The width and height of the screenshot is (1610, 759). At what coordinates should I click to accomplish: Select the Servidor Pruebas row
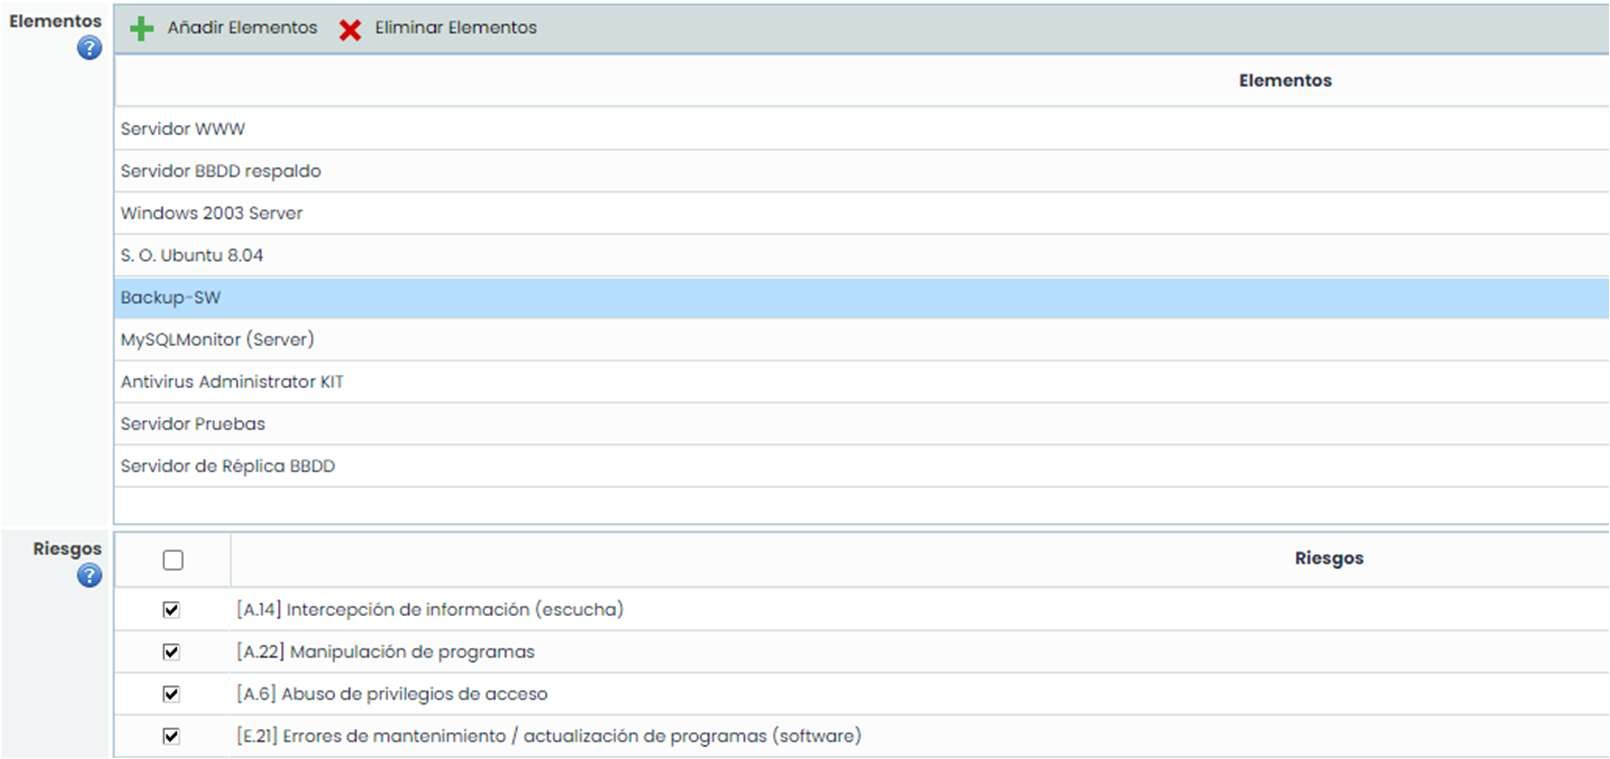pos(193,424)
